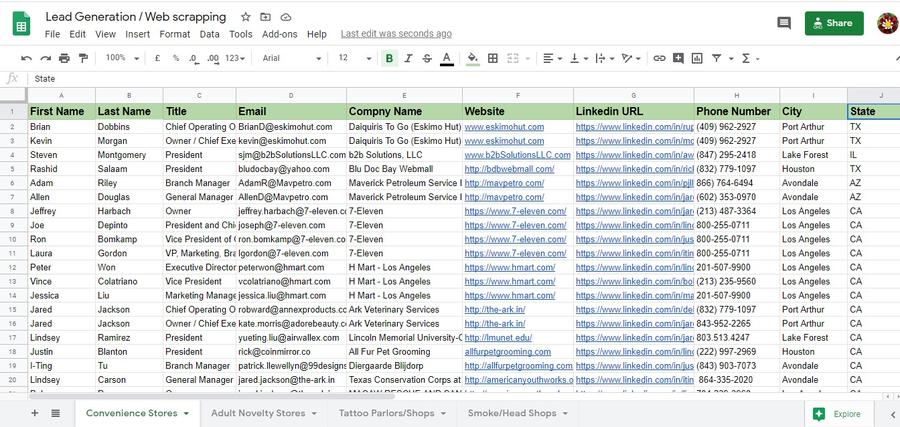Open the all sheets list icon
900x427 pixels.
pyautogui.click(x=56, y=413)
